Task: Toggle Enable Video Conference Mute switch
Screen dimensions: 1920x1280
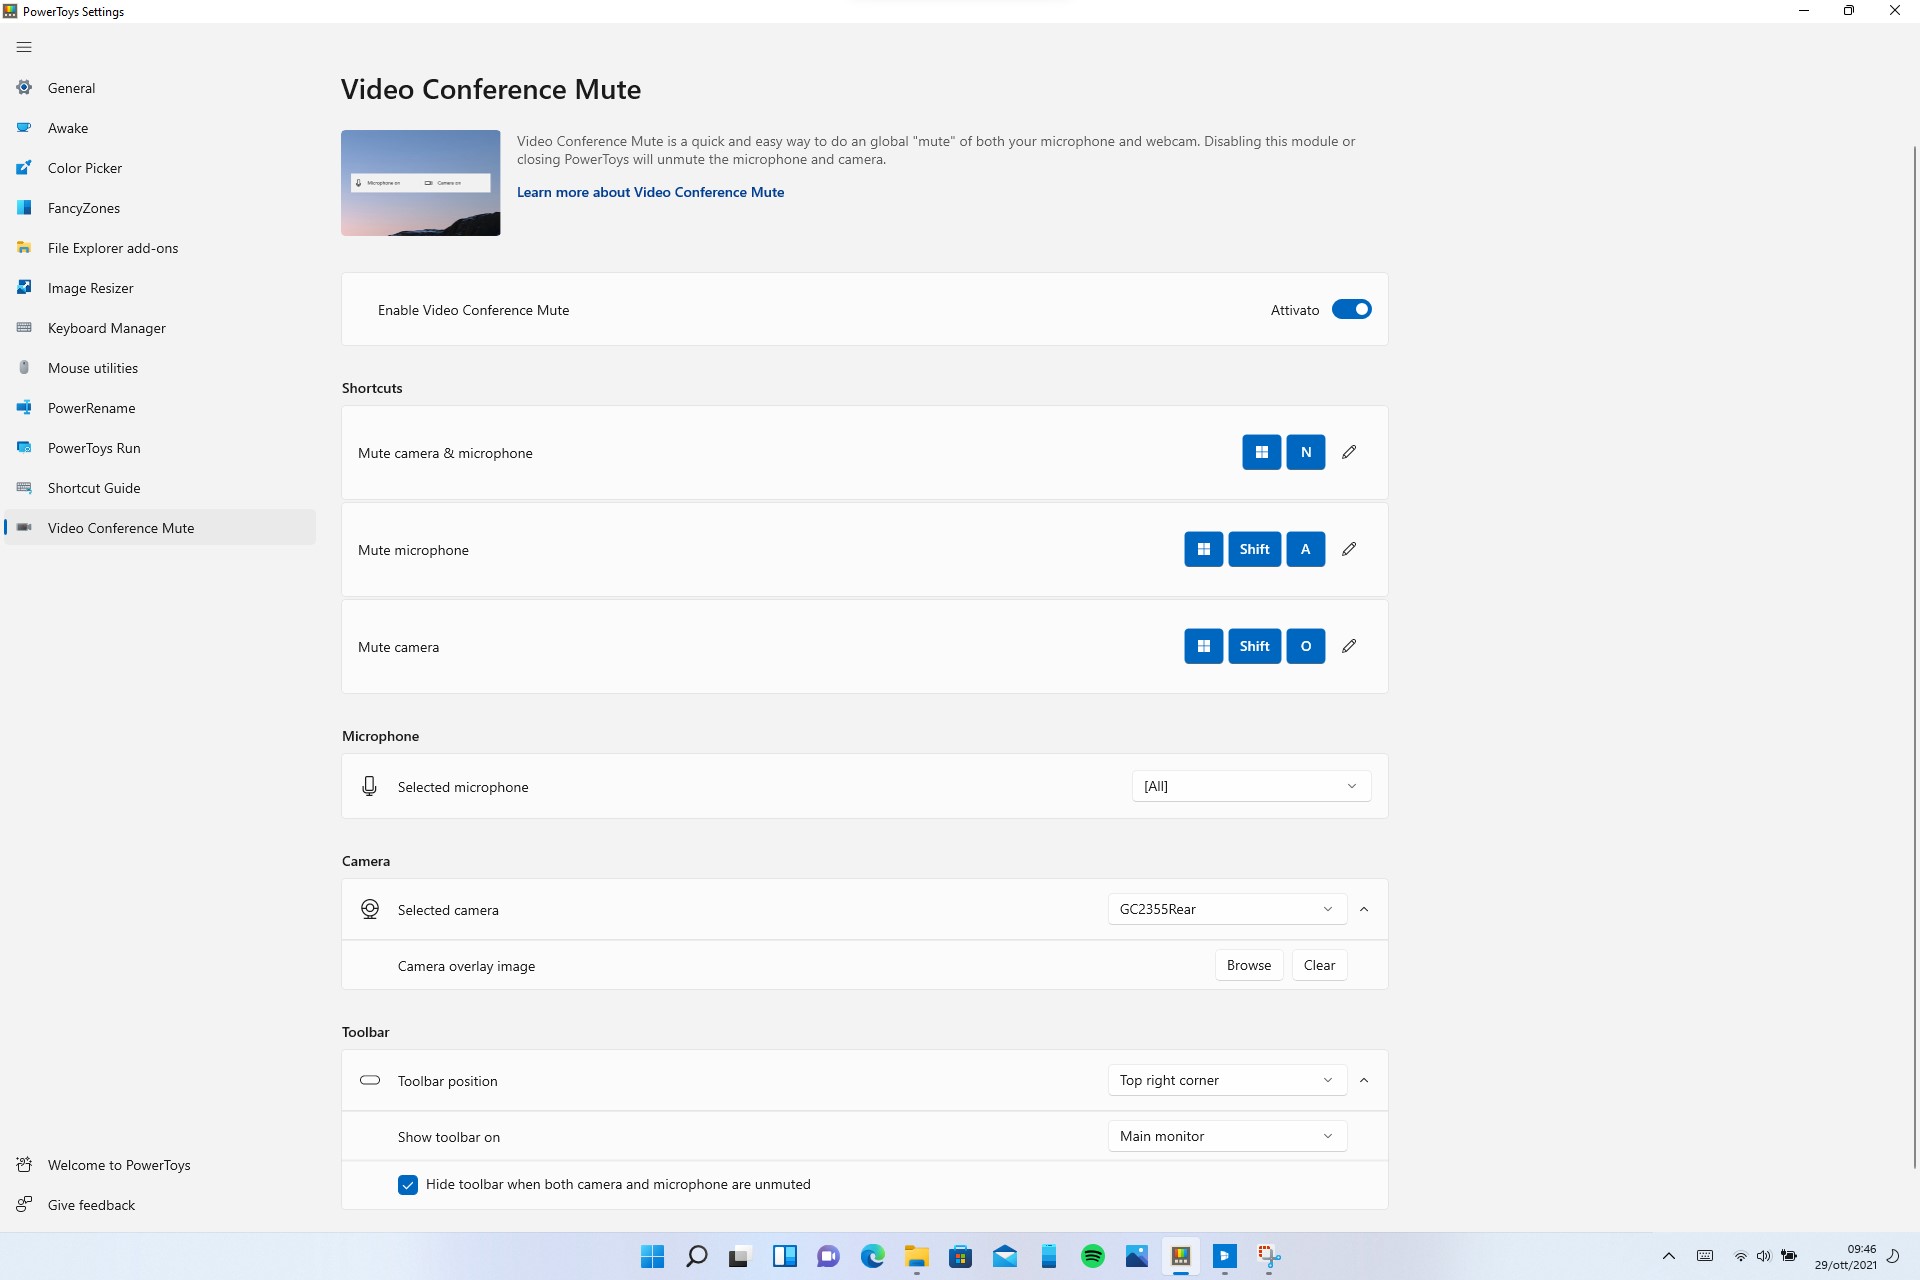Action: click(1351, 310)
